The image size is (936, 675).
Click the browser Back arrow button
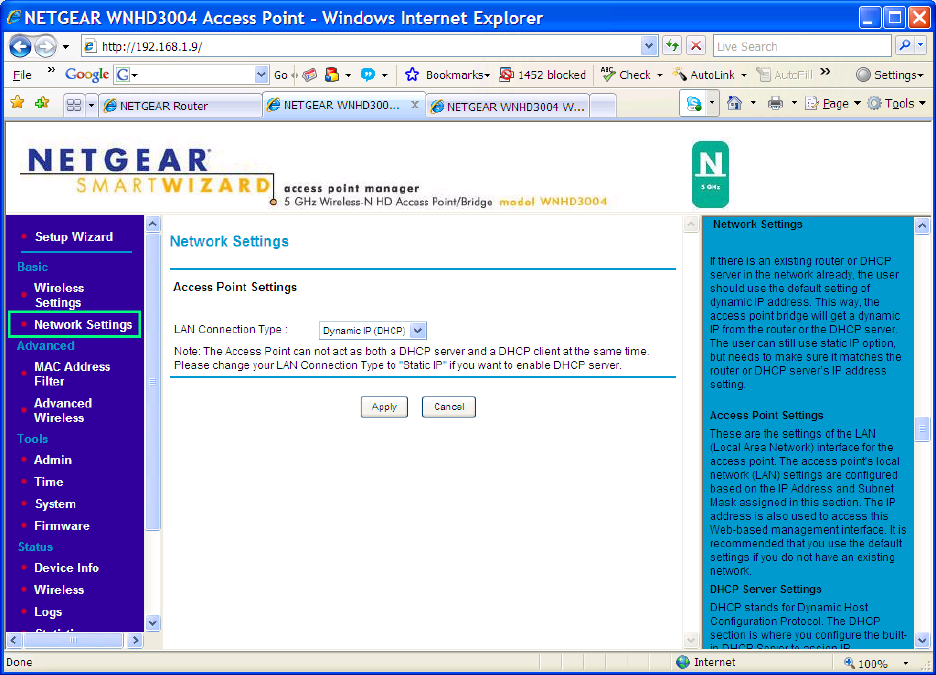(20, 46)
